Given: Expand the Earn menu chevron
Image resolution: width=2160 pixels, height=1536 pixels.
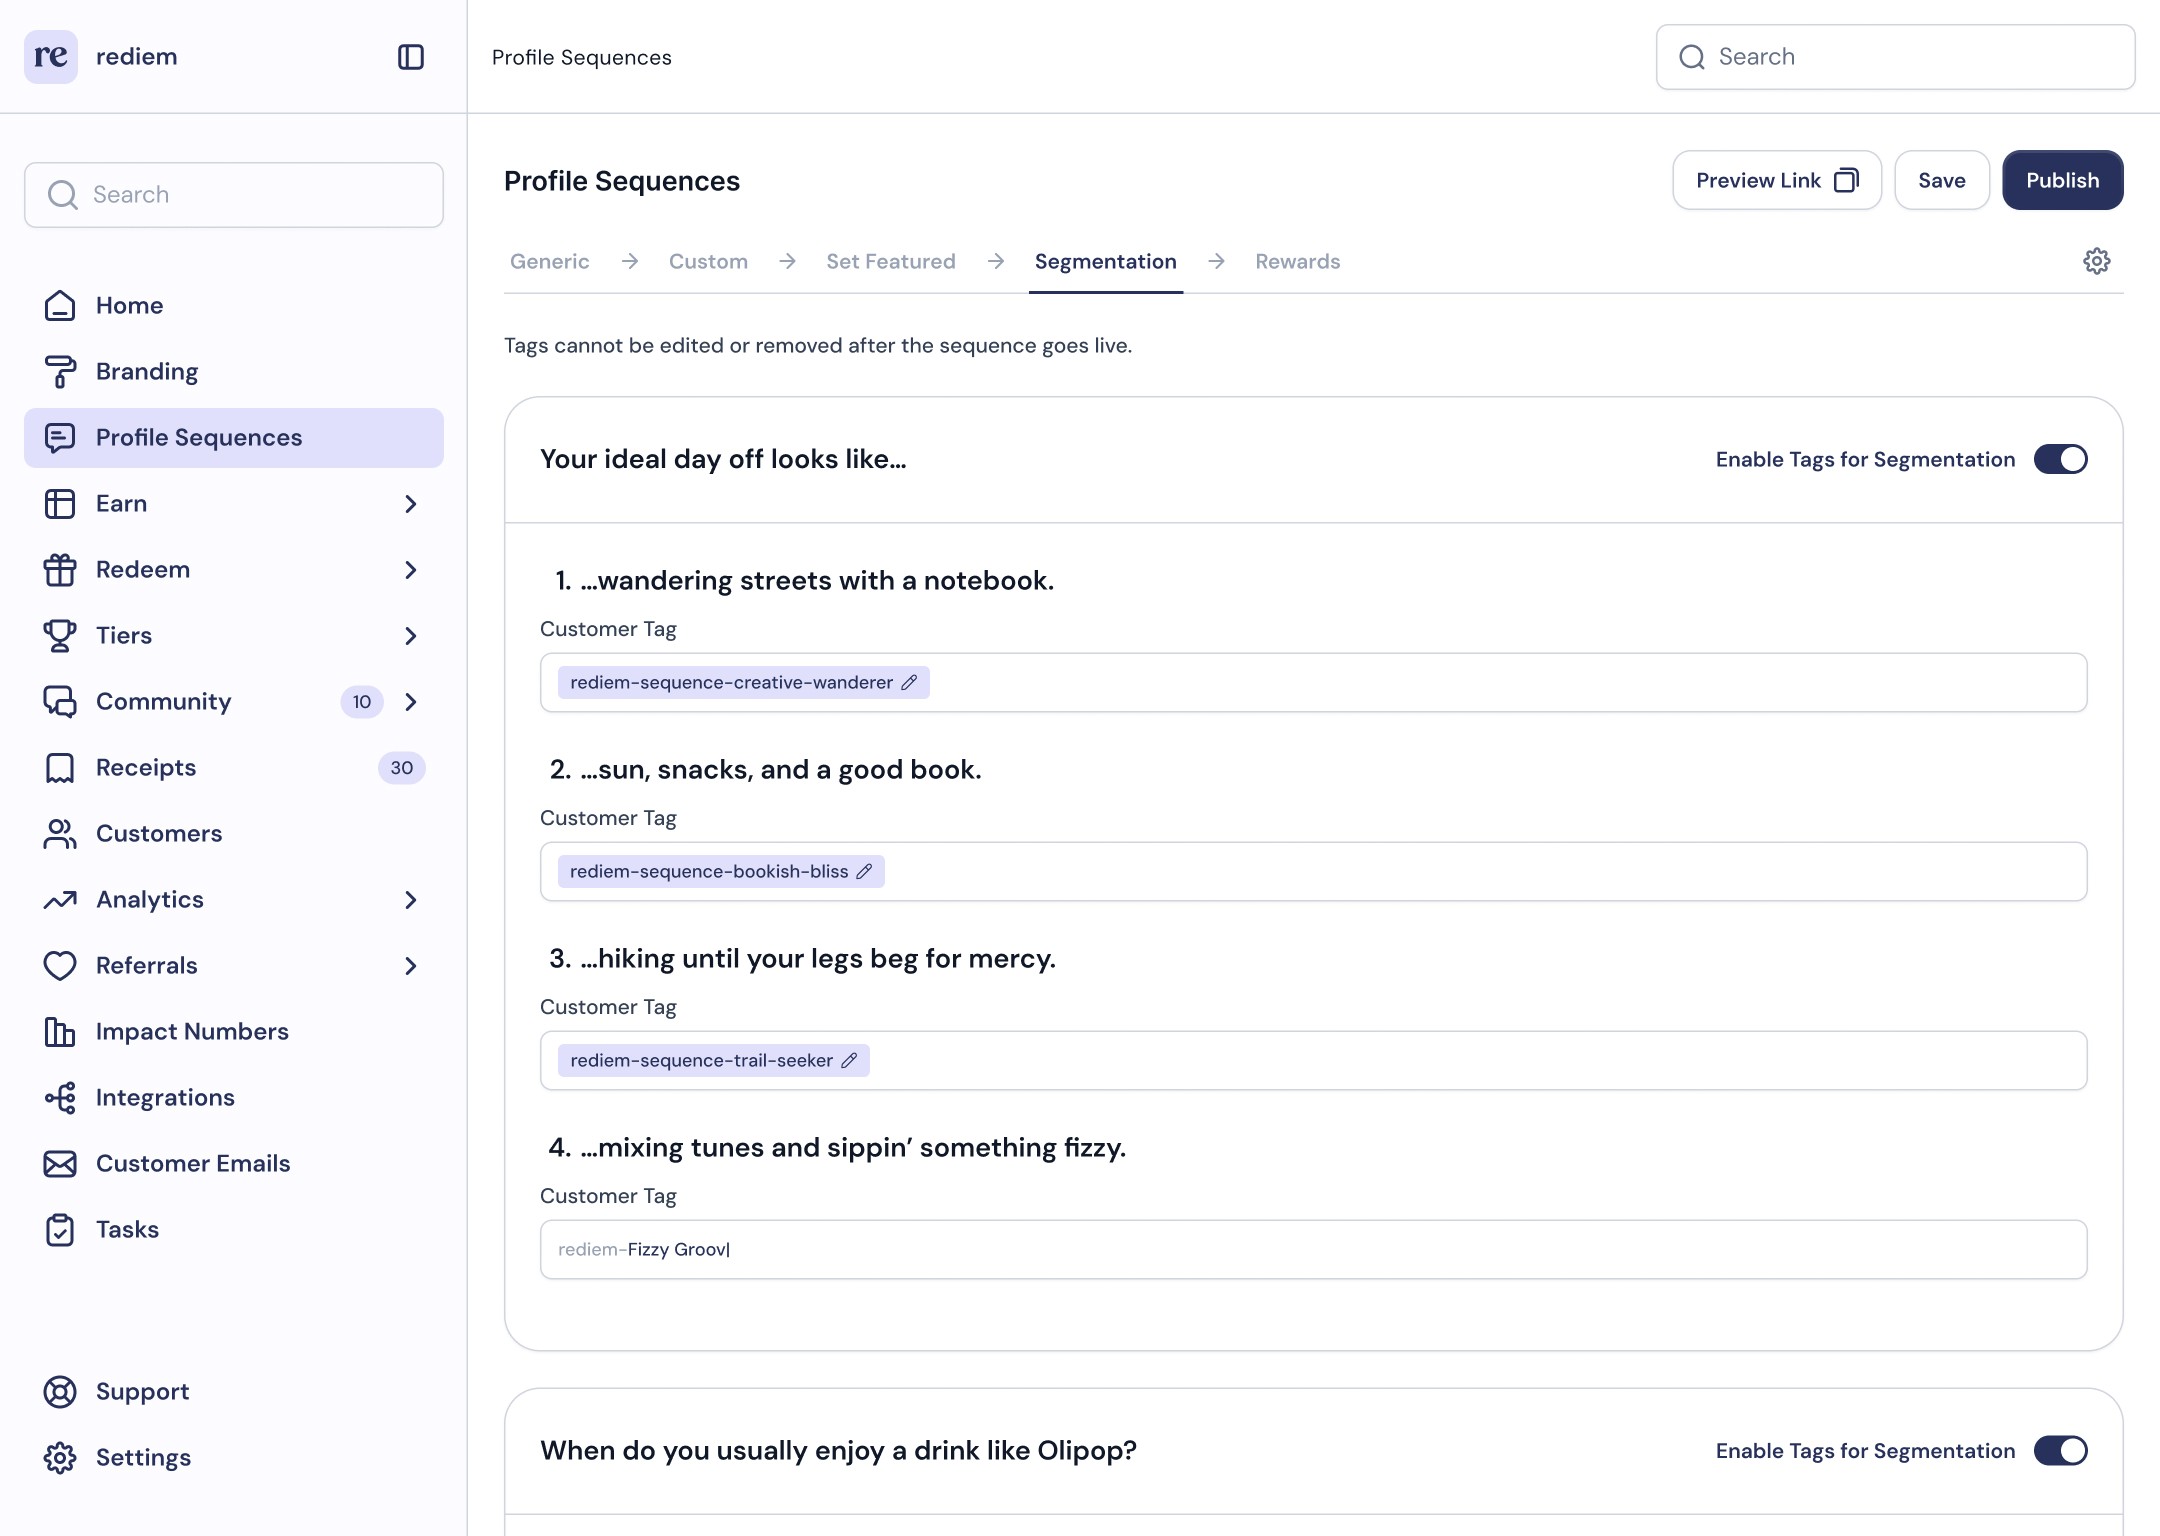Looking at the screenshot, I should coord(410,503).
